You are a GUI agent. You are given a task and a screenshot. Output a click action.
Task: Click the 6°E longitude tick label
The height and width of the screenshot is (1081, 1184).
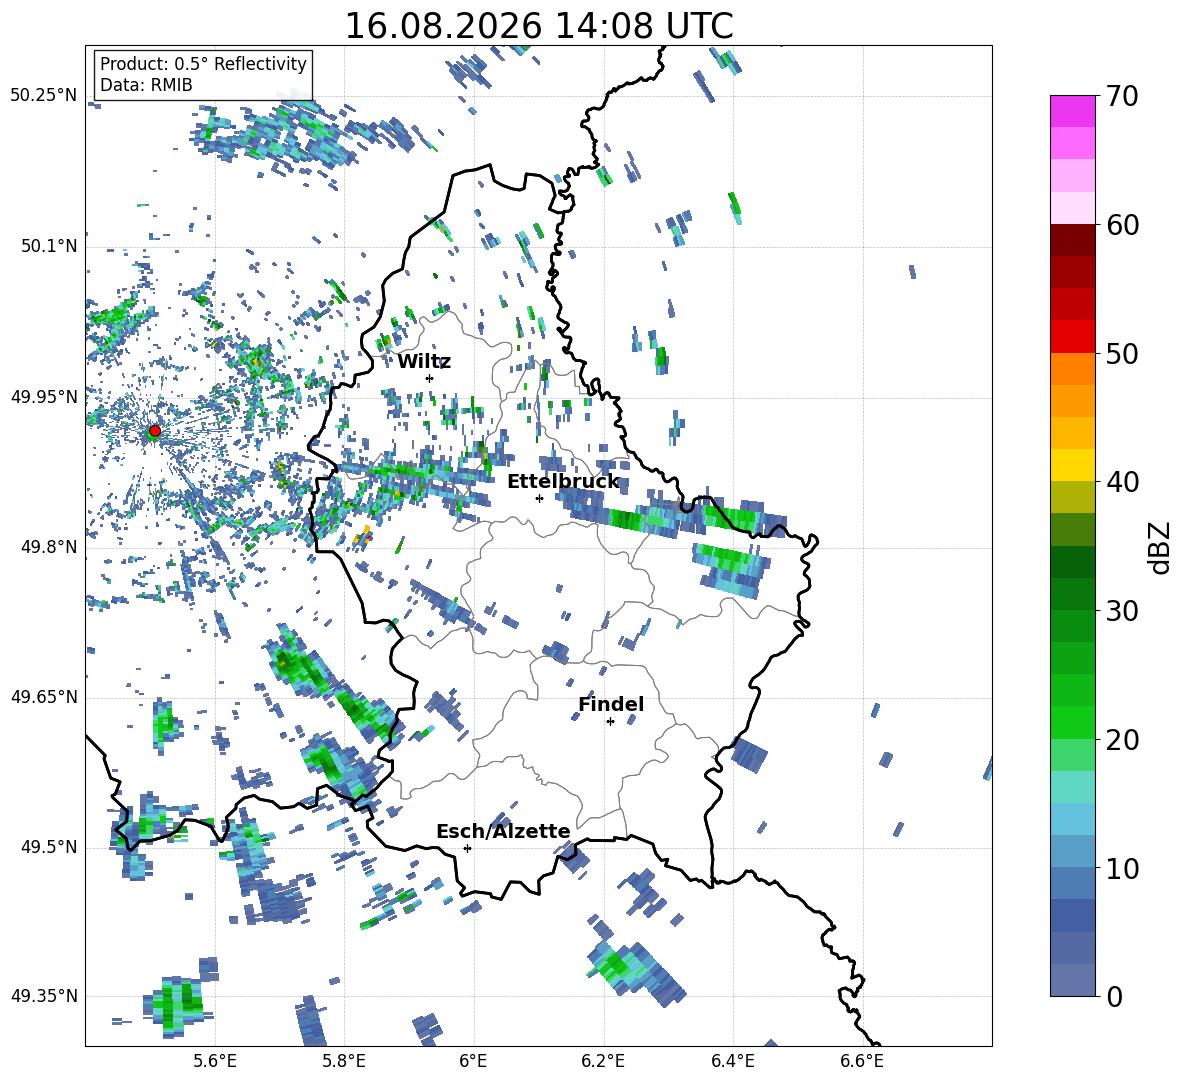[473, 1061]
